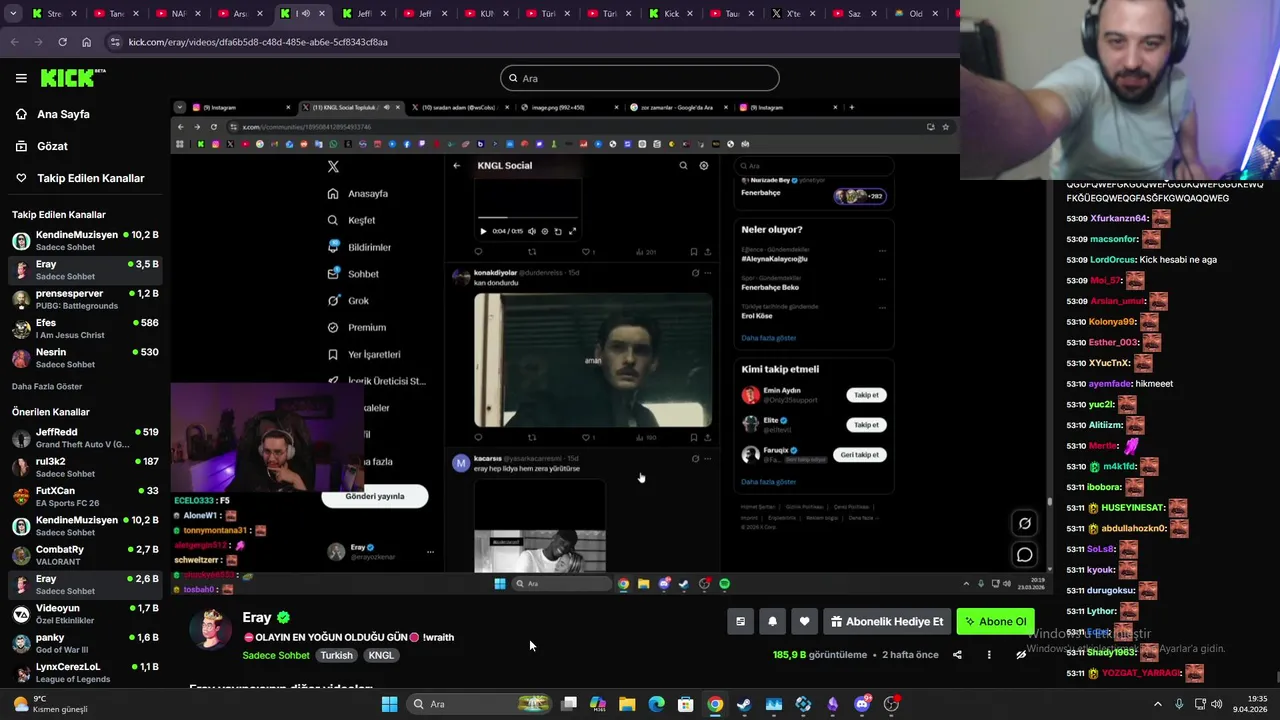Click the green Abone Ol button
1280x720 pixels.
[x=995, y=622]
